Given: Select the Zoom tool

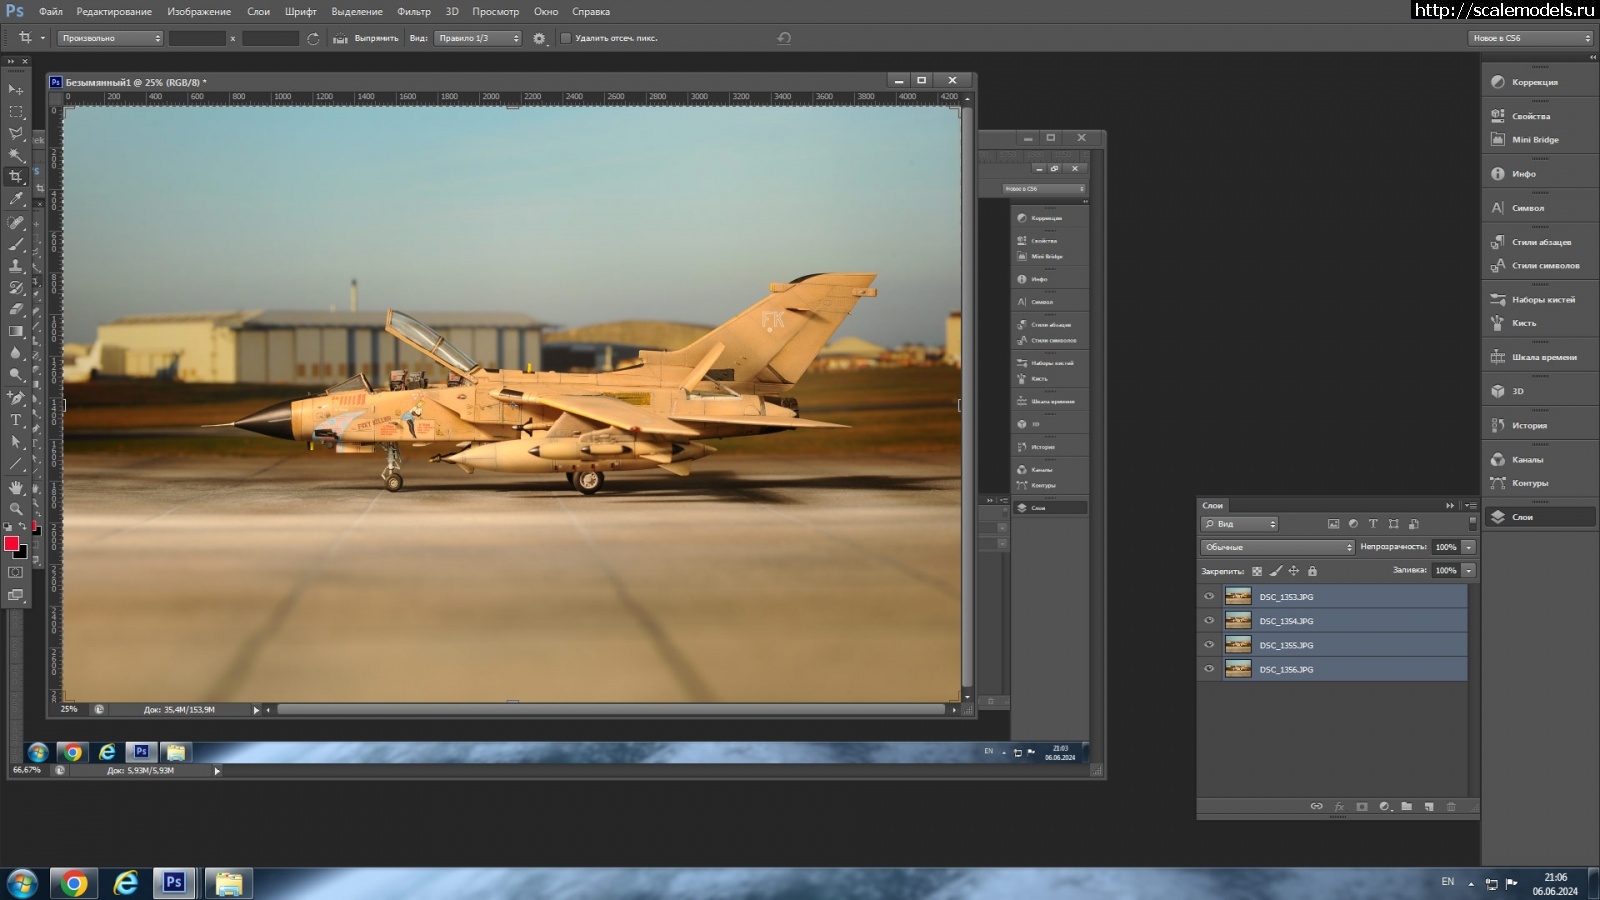Looking at the screenshot, I should 16,509.
